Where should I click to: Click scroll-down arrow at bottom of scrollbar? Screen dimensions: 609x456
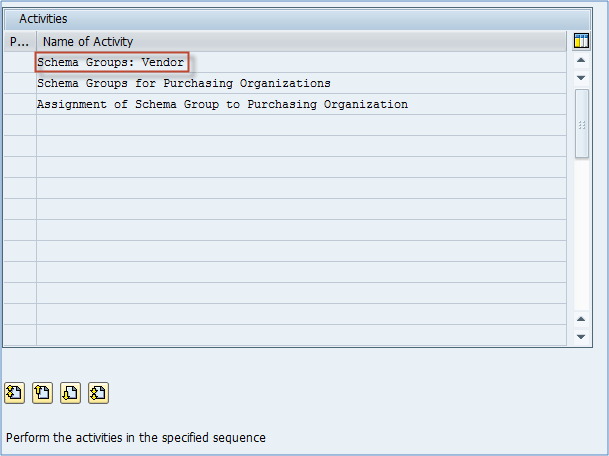582,337
